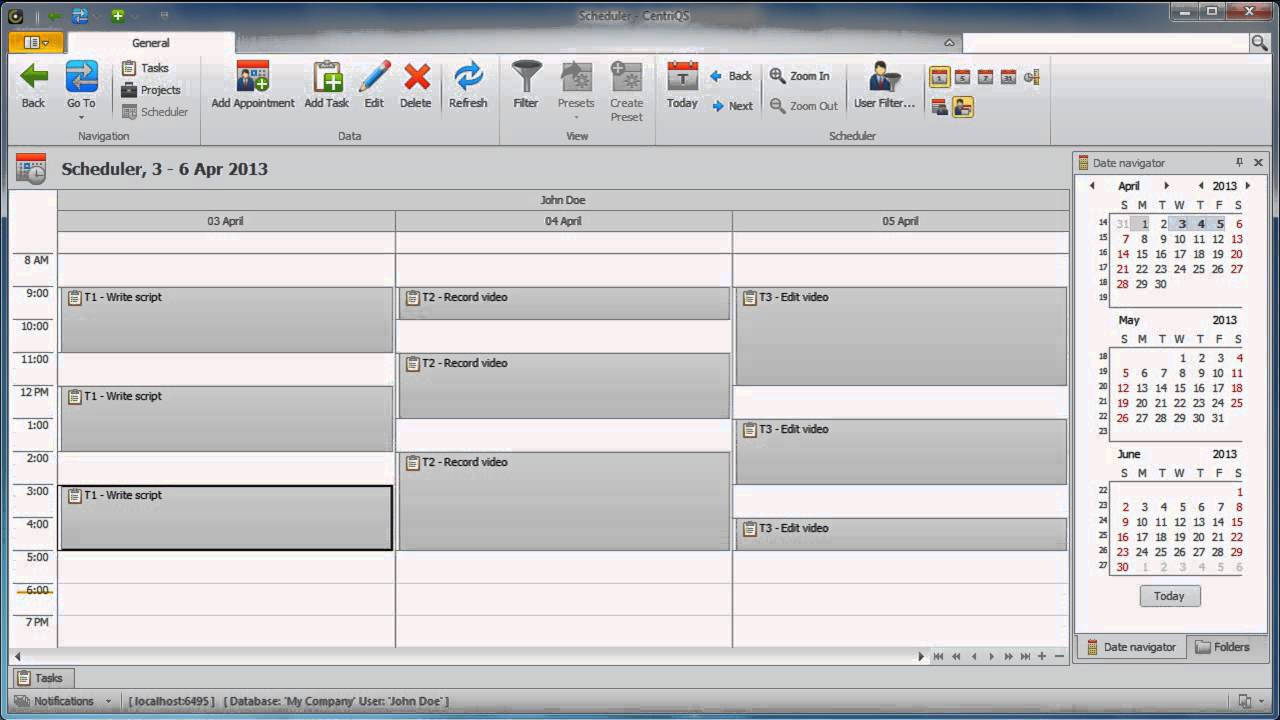This screenshot has height=720, width=1280.
Task: Open the application menu button
Action: pos(36,42)
